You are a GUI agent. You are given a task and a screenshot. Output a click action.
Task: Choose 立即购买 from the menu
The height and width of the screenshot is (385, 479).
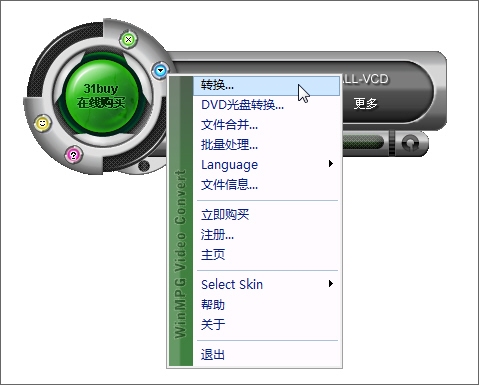pos(267,214)
